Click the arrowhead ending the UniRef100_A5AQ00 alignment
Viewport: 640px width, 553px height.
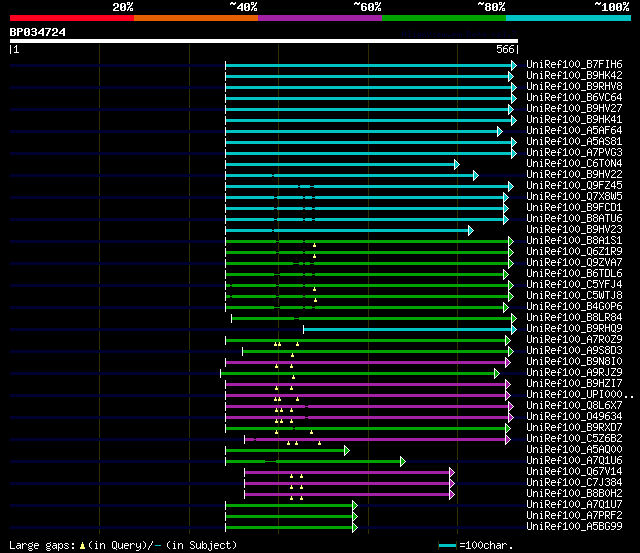pyautogui.click(x=347, y=451)
